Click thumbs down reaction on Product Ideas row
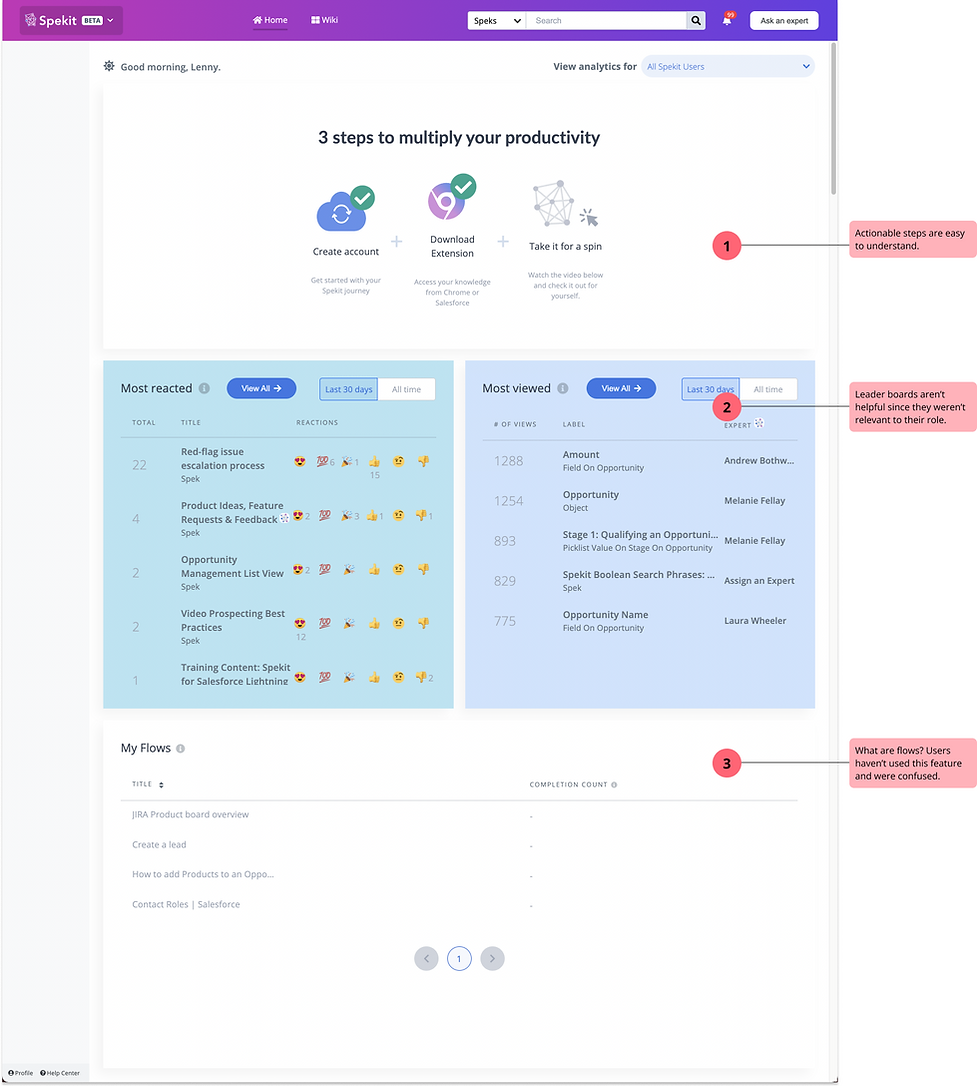Screen dimensions: 977x1086 421,515
